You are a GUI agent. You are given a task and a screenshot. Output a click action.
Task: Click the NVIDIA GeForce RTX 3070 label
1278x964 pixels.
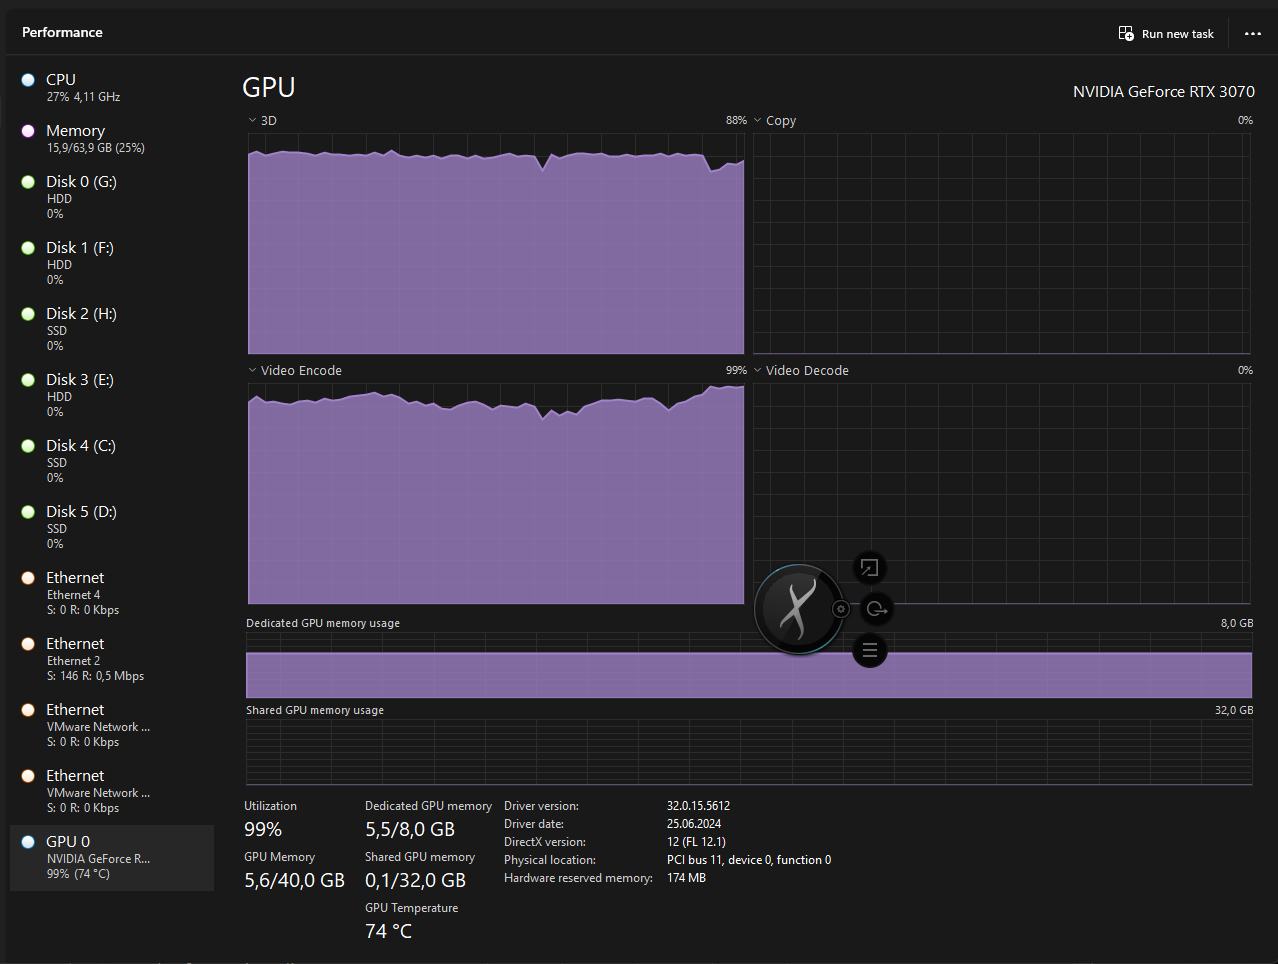coord(1164,91)
